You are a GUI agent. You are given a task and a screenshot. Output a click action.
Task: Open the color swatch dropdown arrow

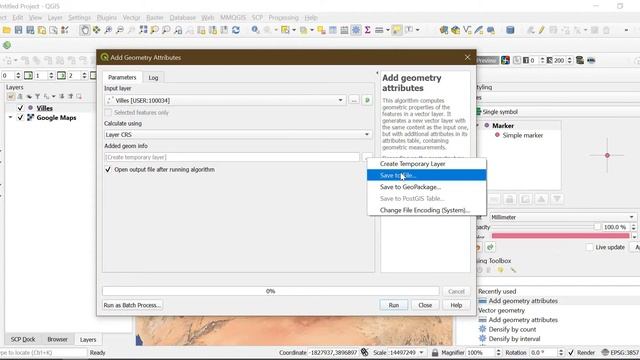pyautogui.click(x=634, y=236)
